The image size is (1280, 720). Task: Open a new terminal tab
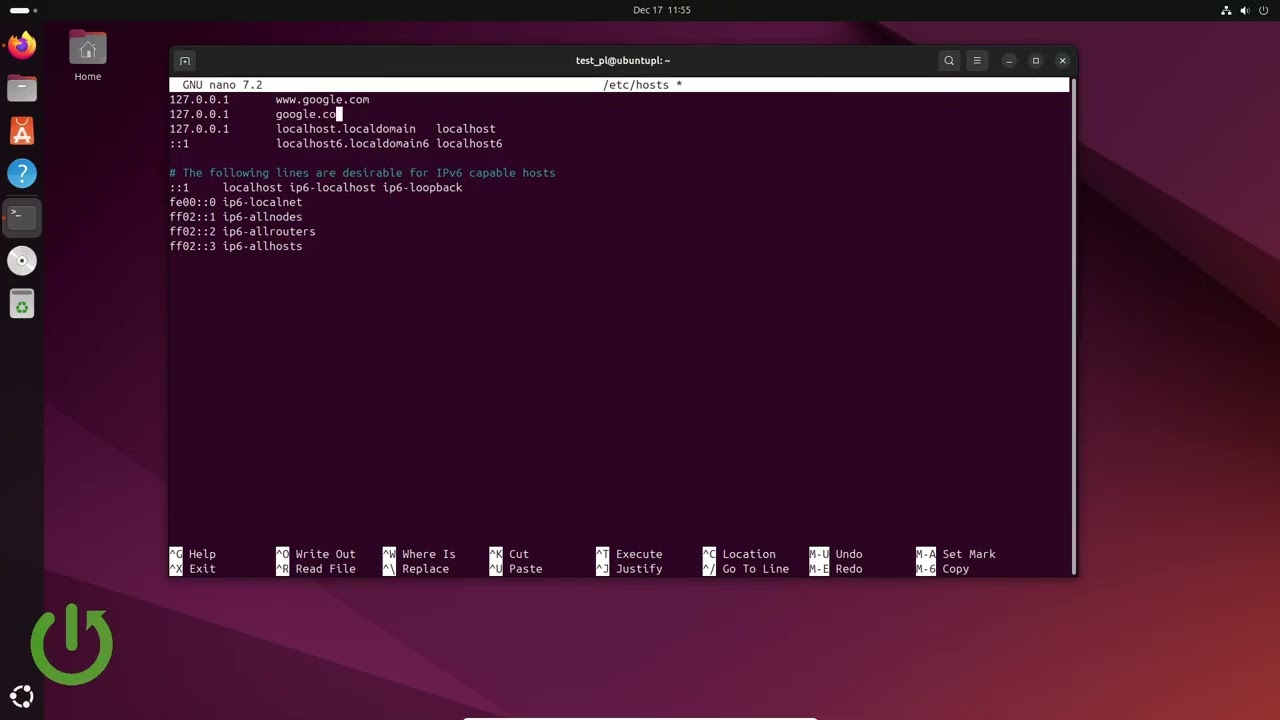click(x=185, y=61)
